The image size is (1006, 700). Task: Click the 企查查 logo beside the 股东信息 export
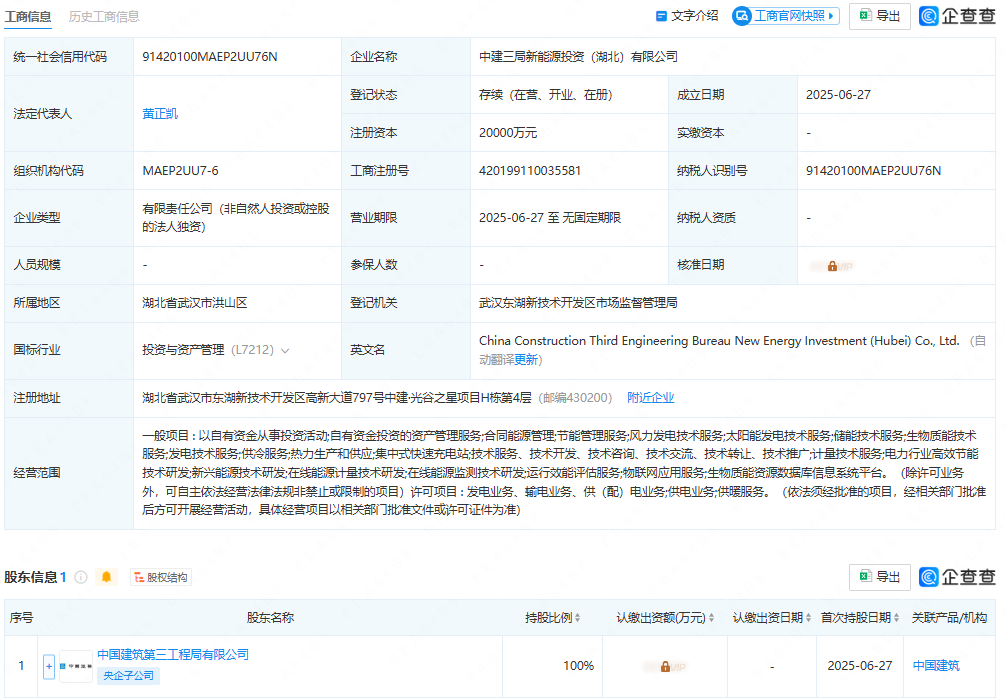click(x=957, y=577)
